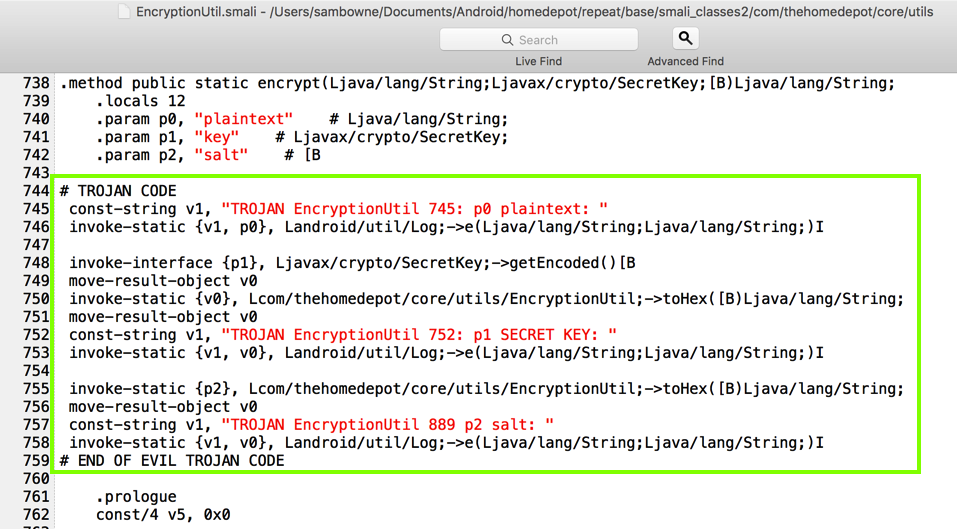Click the Log;->e call on line 746
Viewport: 957px width, 529px height.
tap(446, 227)
